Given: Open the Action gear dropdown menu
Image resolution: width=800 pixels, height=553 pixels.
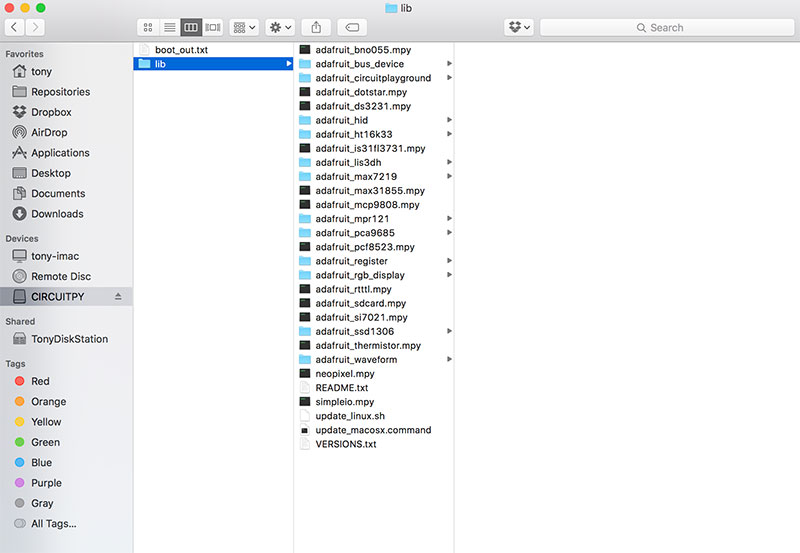Looking at the screenshot, I should tap(279, 27).
